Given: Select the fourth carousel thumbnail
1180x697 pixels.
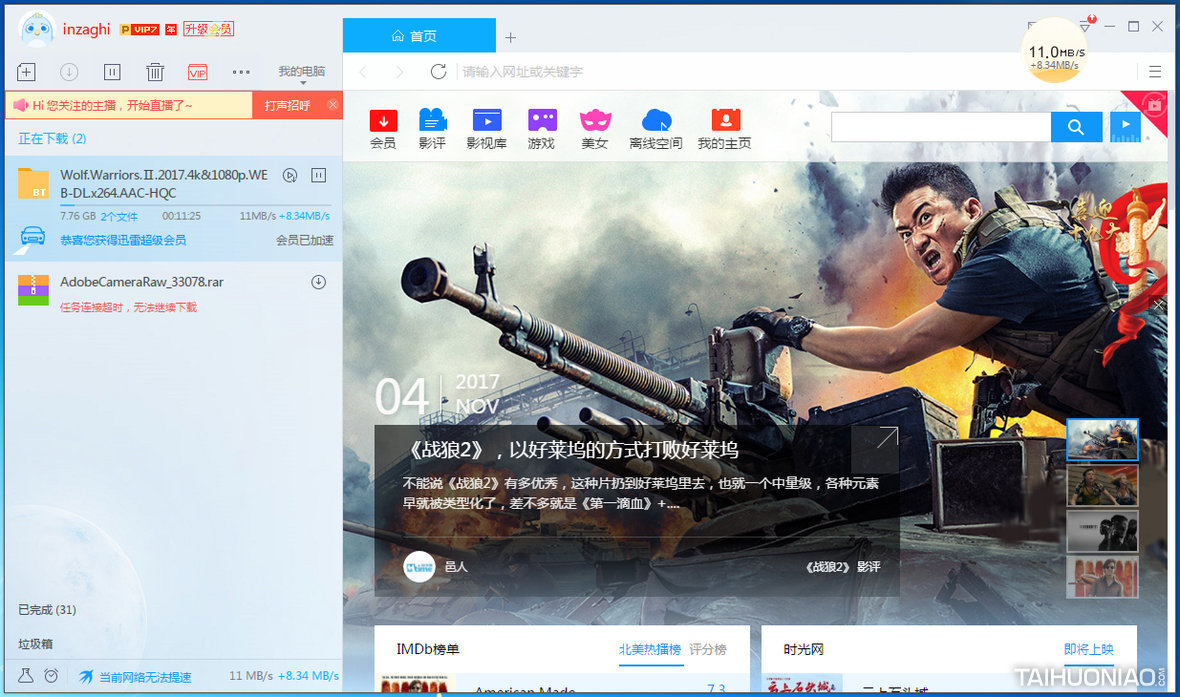Looking at the screenshot, I should tap(1102, 577).
